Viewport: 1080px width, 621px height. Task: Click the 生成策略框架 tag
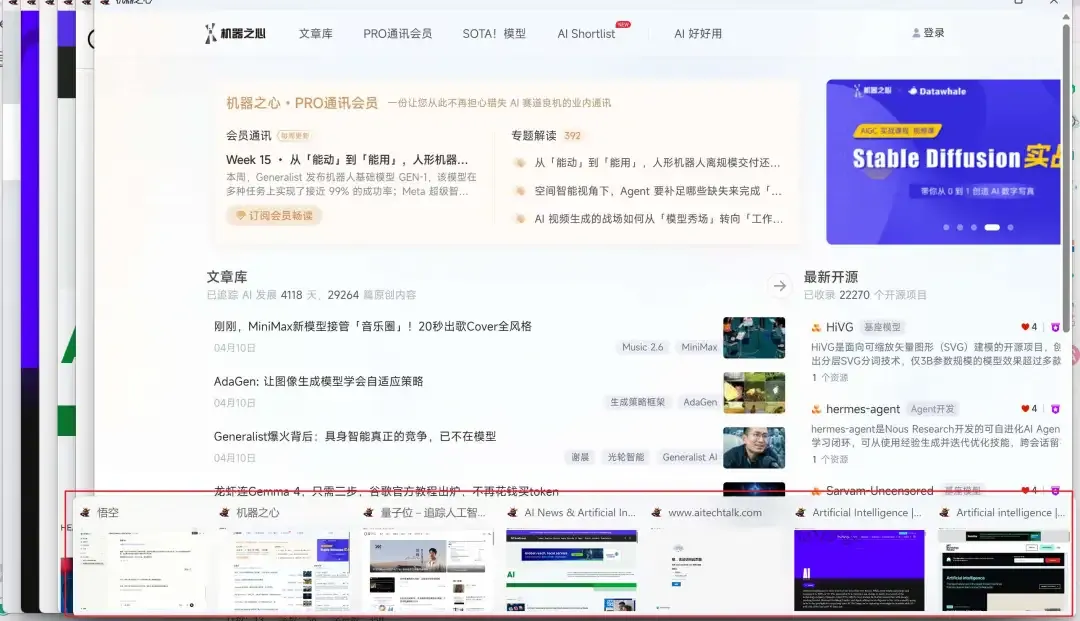click(638, 402)
